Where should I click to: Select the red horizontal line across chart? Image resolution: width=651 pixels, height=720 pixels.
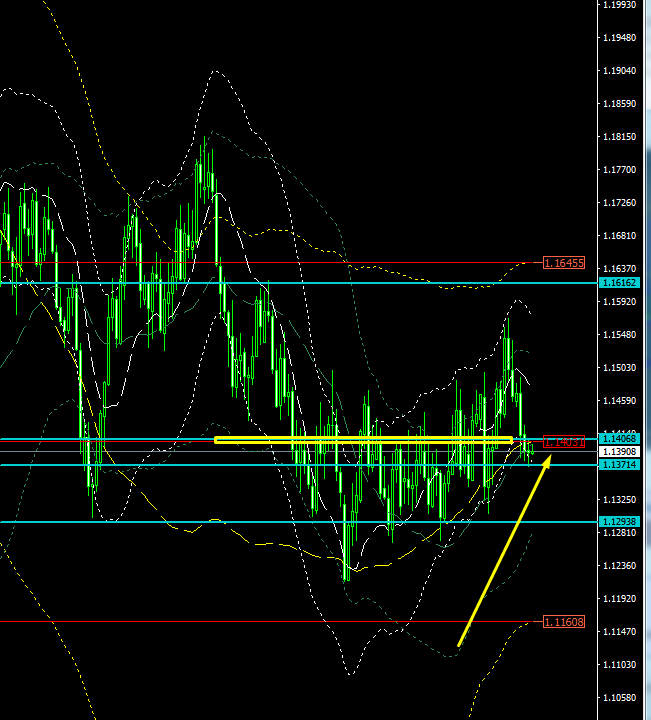point(270,263)
